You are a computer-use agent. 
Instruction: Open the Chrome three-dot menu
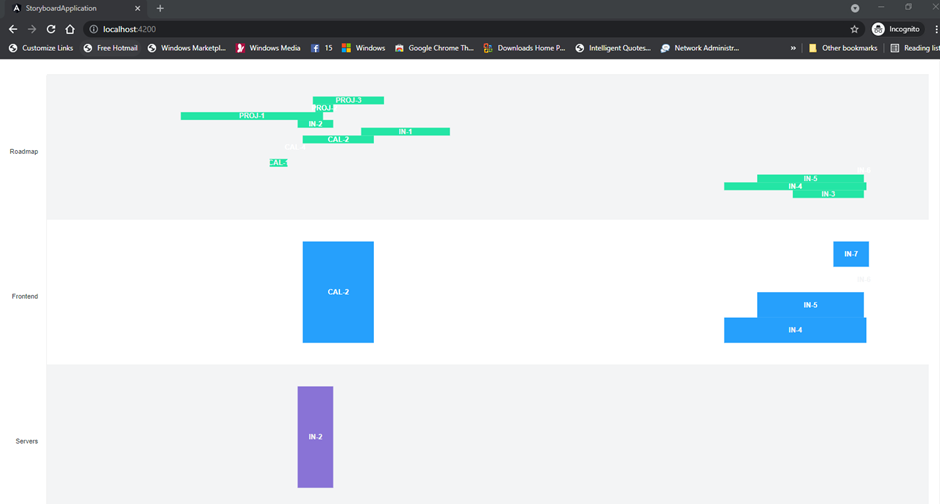(x=936, y=29)
